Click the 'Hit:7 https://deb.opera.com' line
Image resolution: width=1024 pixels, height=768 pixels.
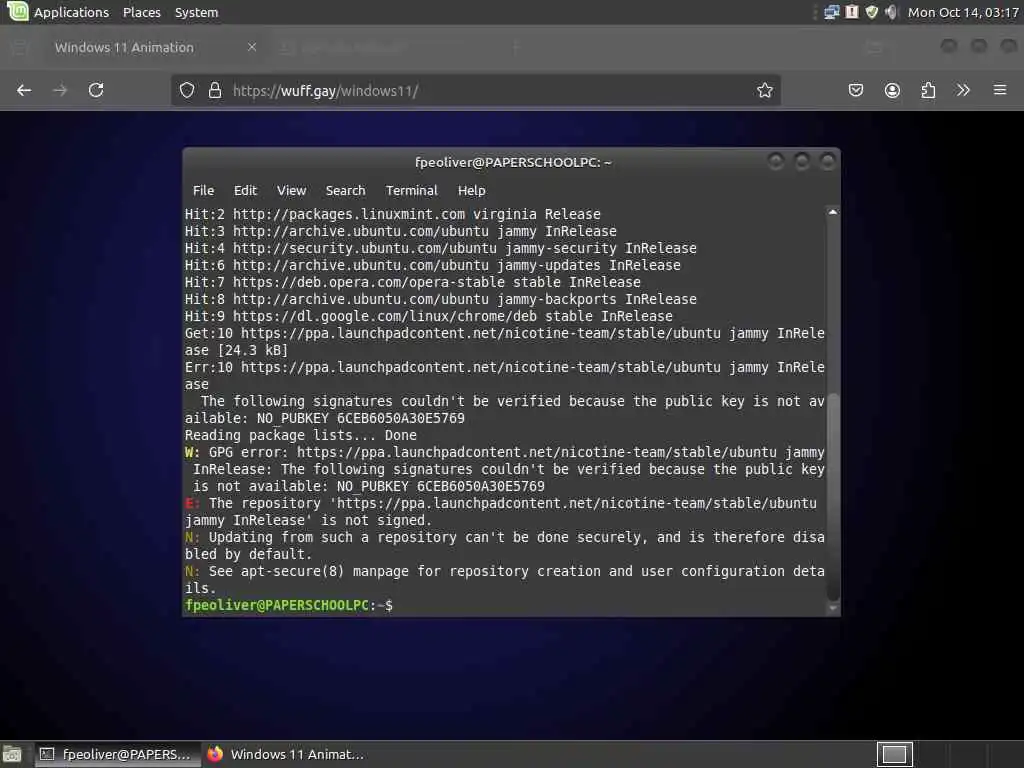click(413, 282)
